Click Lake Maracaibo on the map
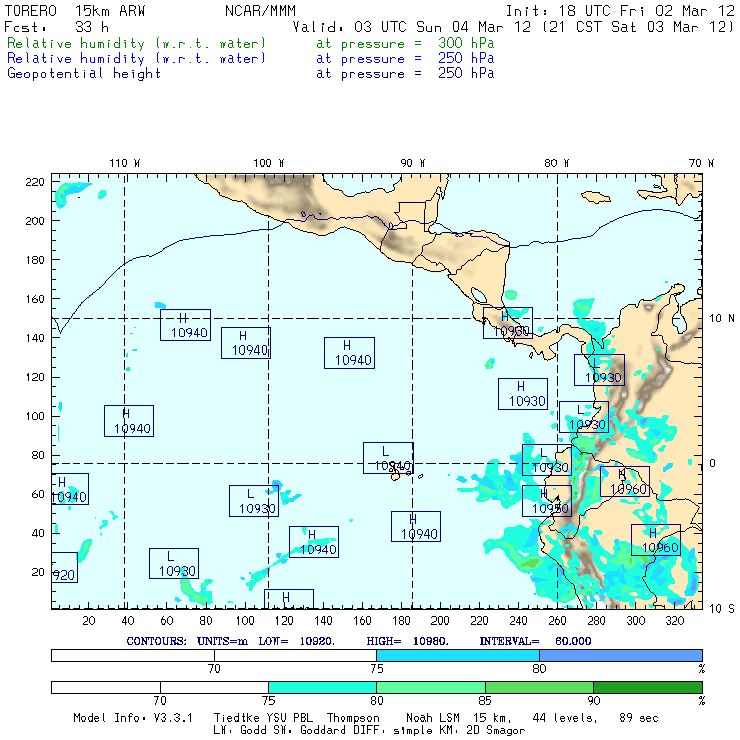The height and width of the screenshot is (740, 740). pyautogui.click(x=679, y=321)
